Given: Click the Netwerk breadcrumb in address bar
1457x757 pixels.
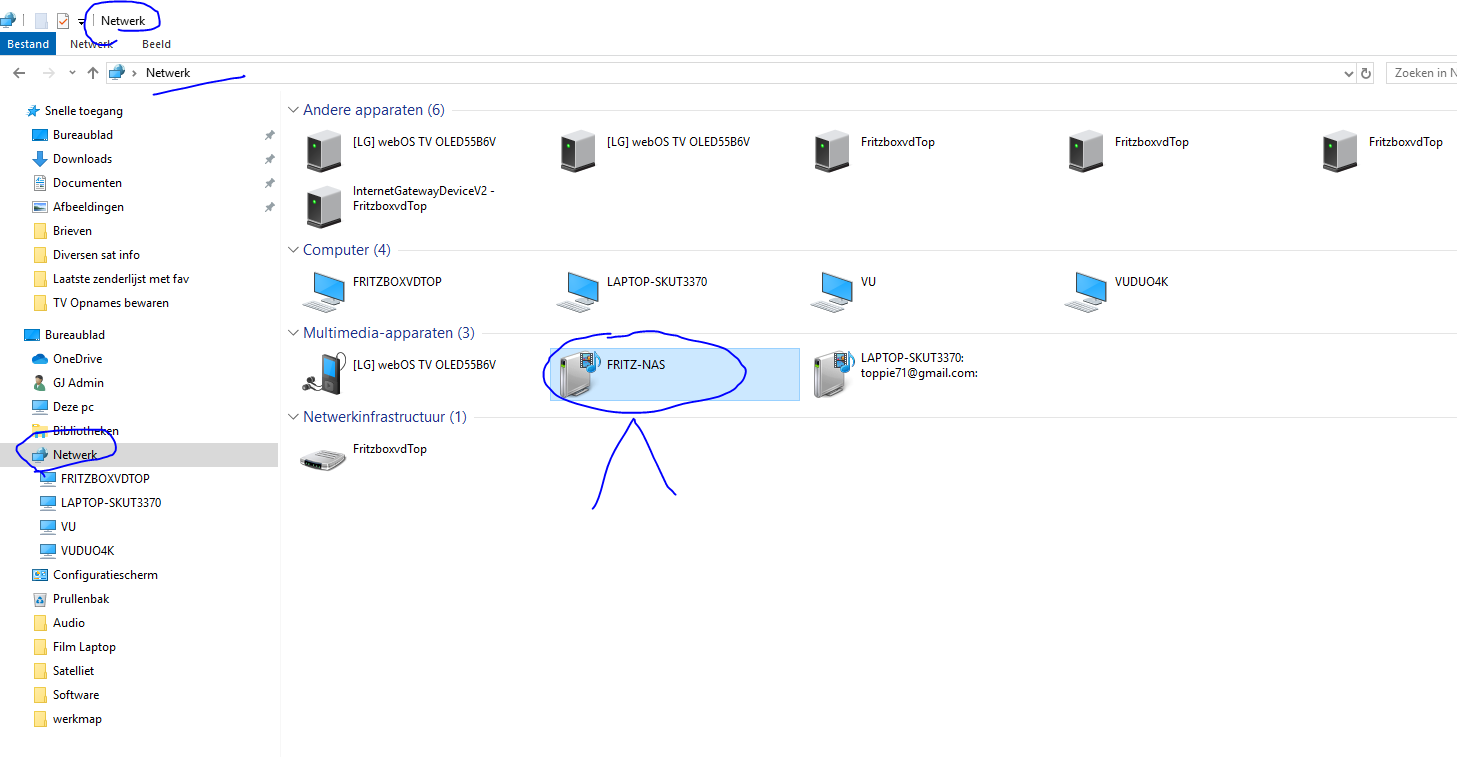Looking at the screenshot, I should coord(168,73).
